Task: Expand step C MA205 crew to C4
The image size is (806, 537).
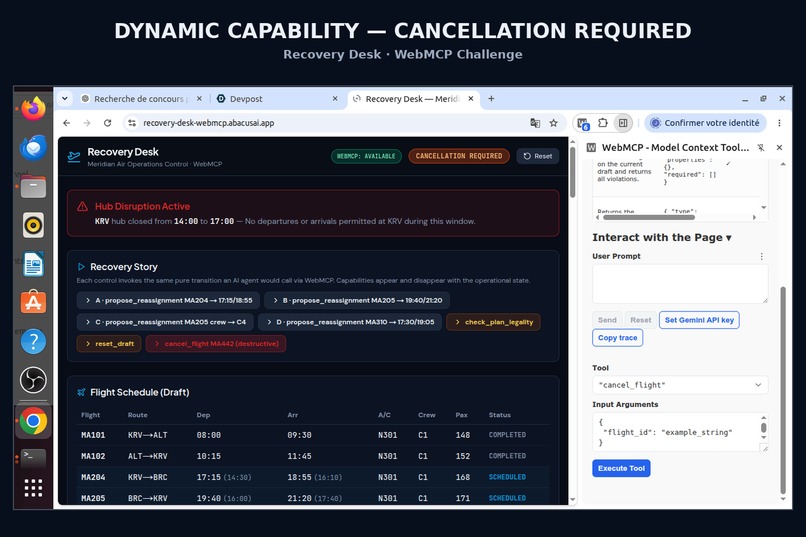Action: (165, 322)
